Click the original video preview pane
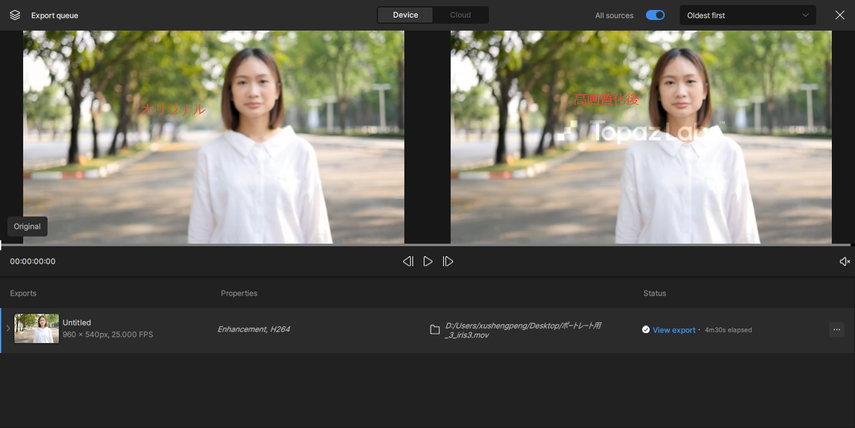The height and width of the screenshot is (428, 855). pyautogui.click(x=213, y=137)
